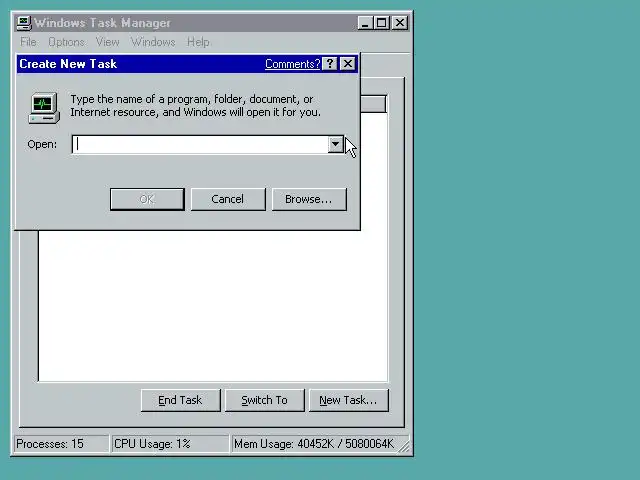Image resolution: width=640 pixels, height=480 pixels.
Task: Minimize the Windows Task Manager window
Action: (x=365, y=23)
